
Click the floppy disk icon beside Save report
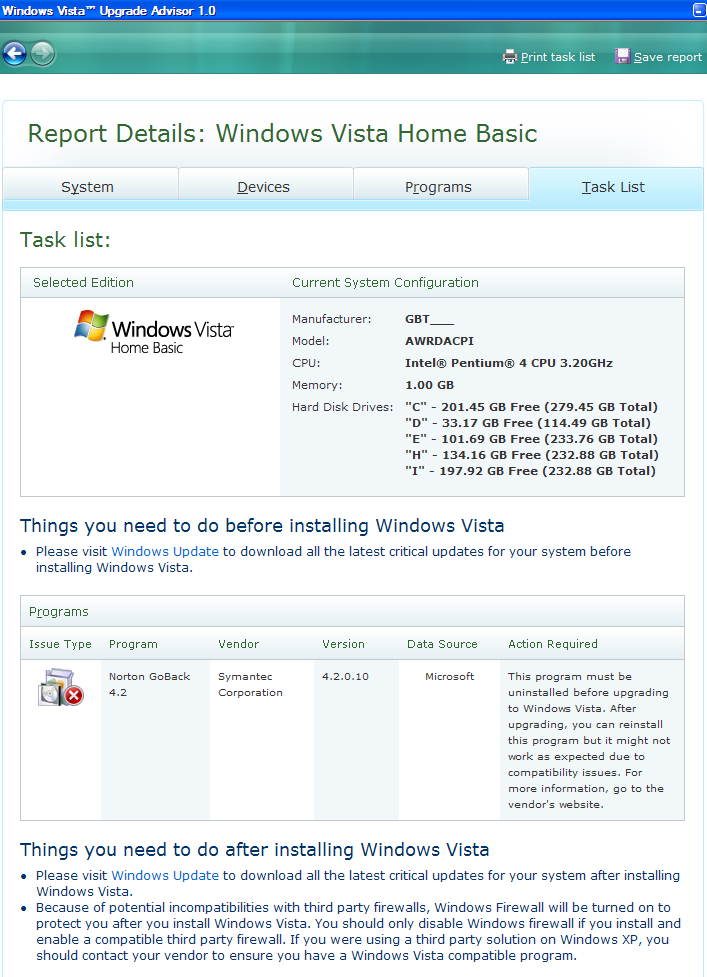622,56
